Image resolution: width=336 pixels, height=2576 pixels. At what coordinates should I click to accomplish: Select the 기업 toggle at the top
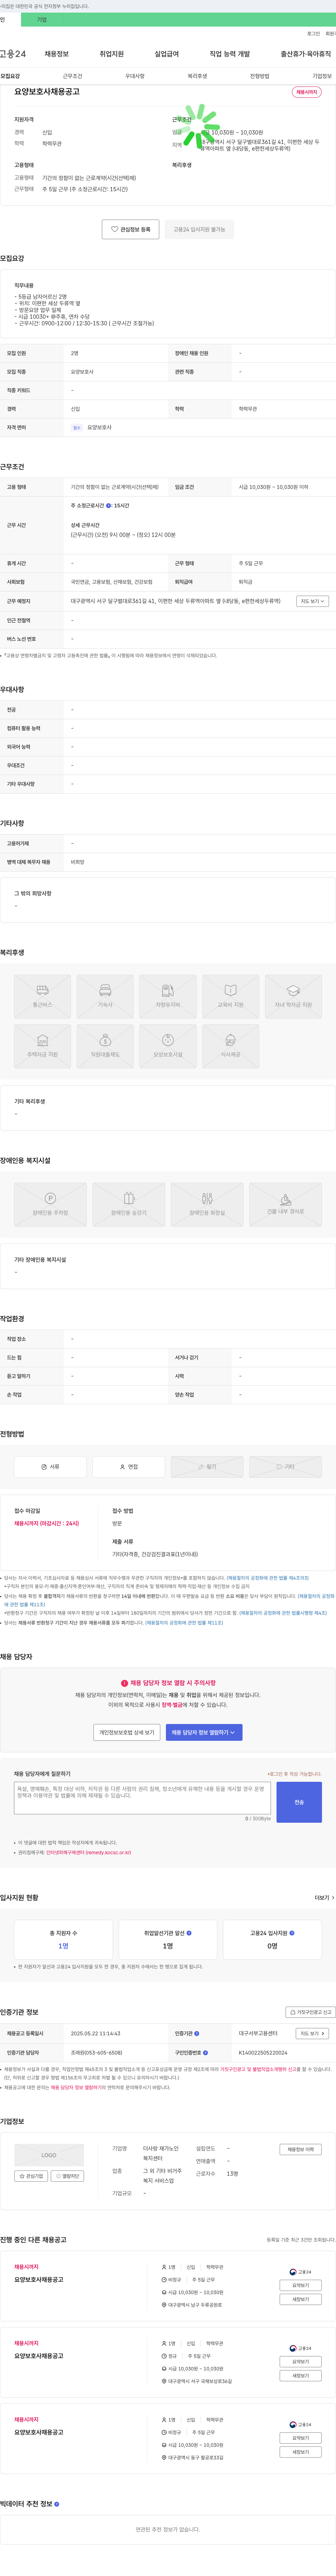42,20
